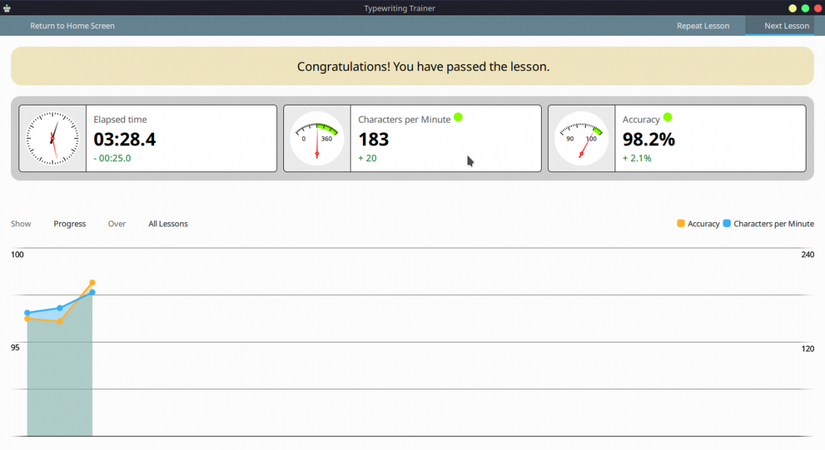This screenshot has height=450, width=825.
Task: Repeat the lesson
Action: coord(703,26)
